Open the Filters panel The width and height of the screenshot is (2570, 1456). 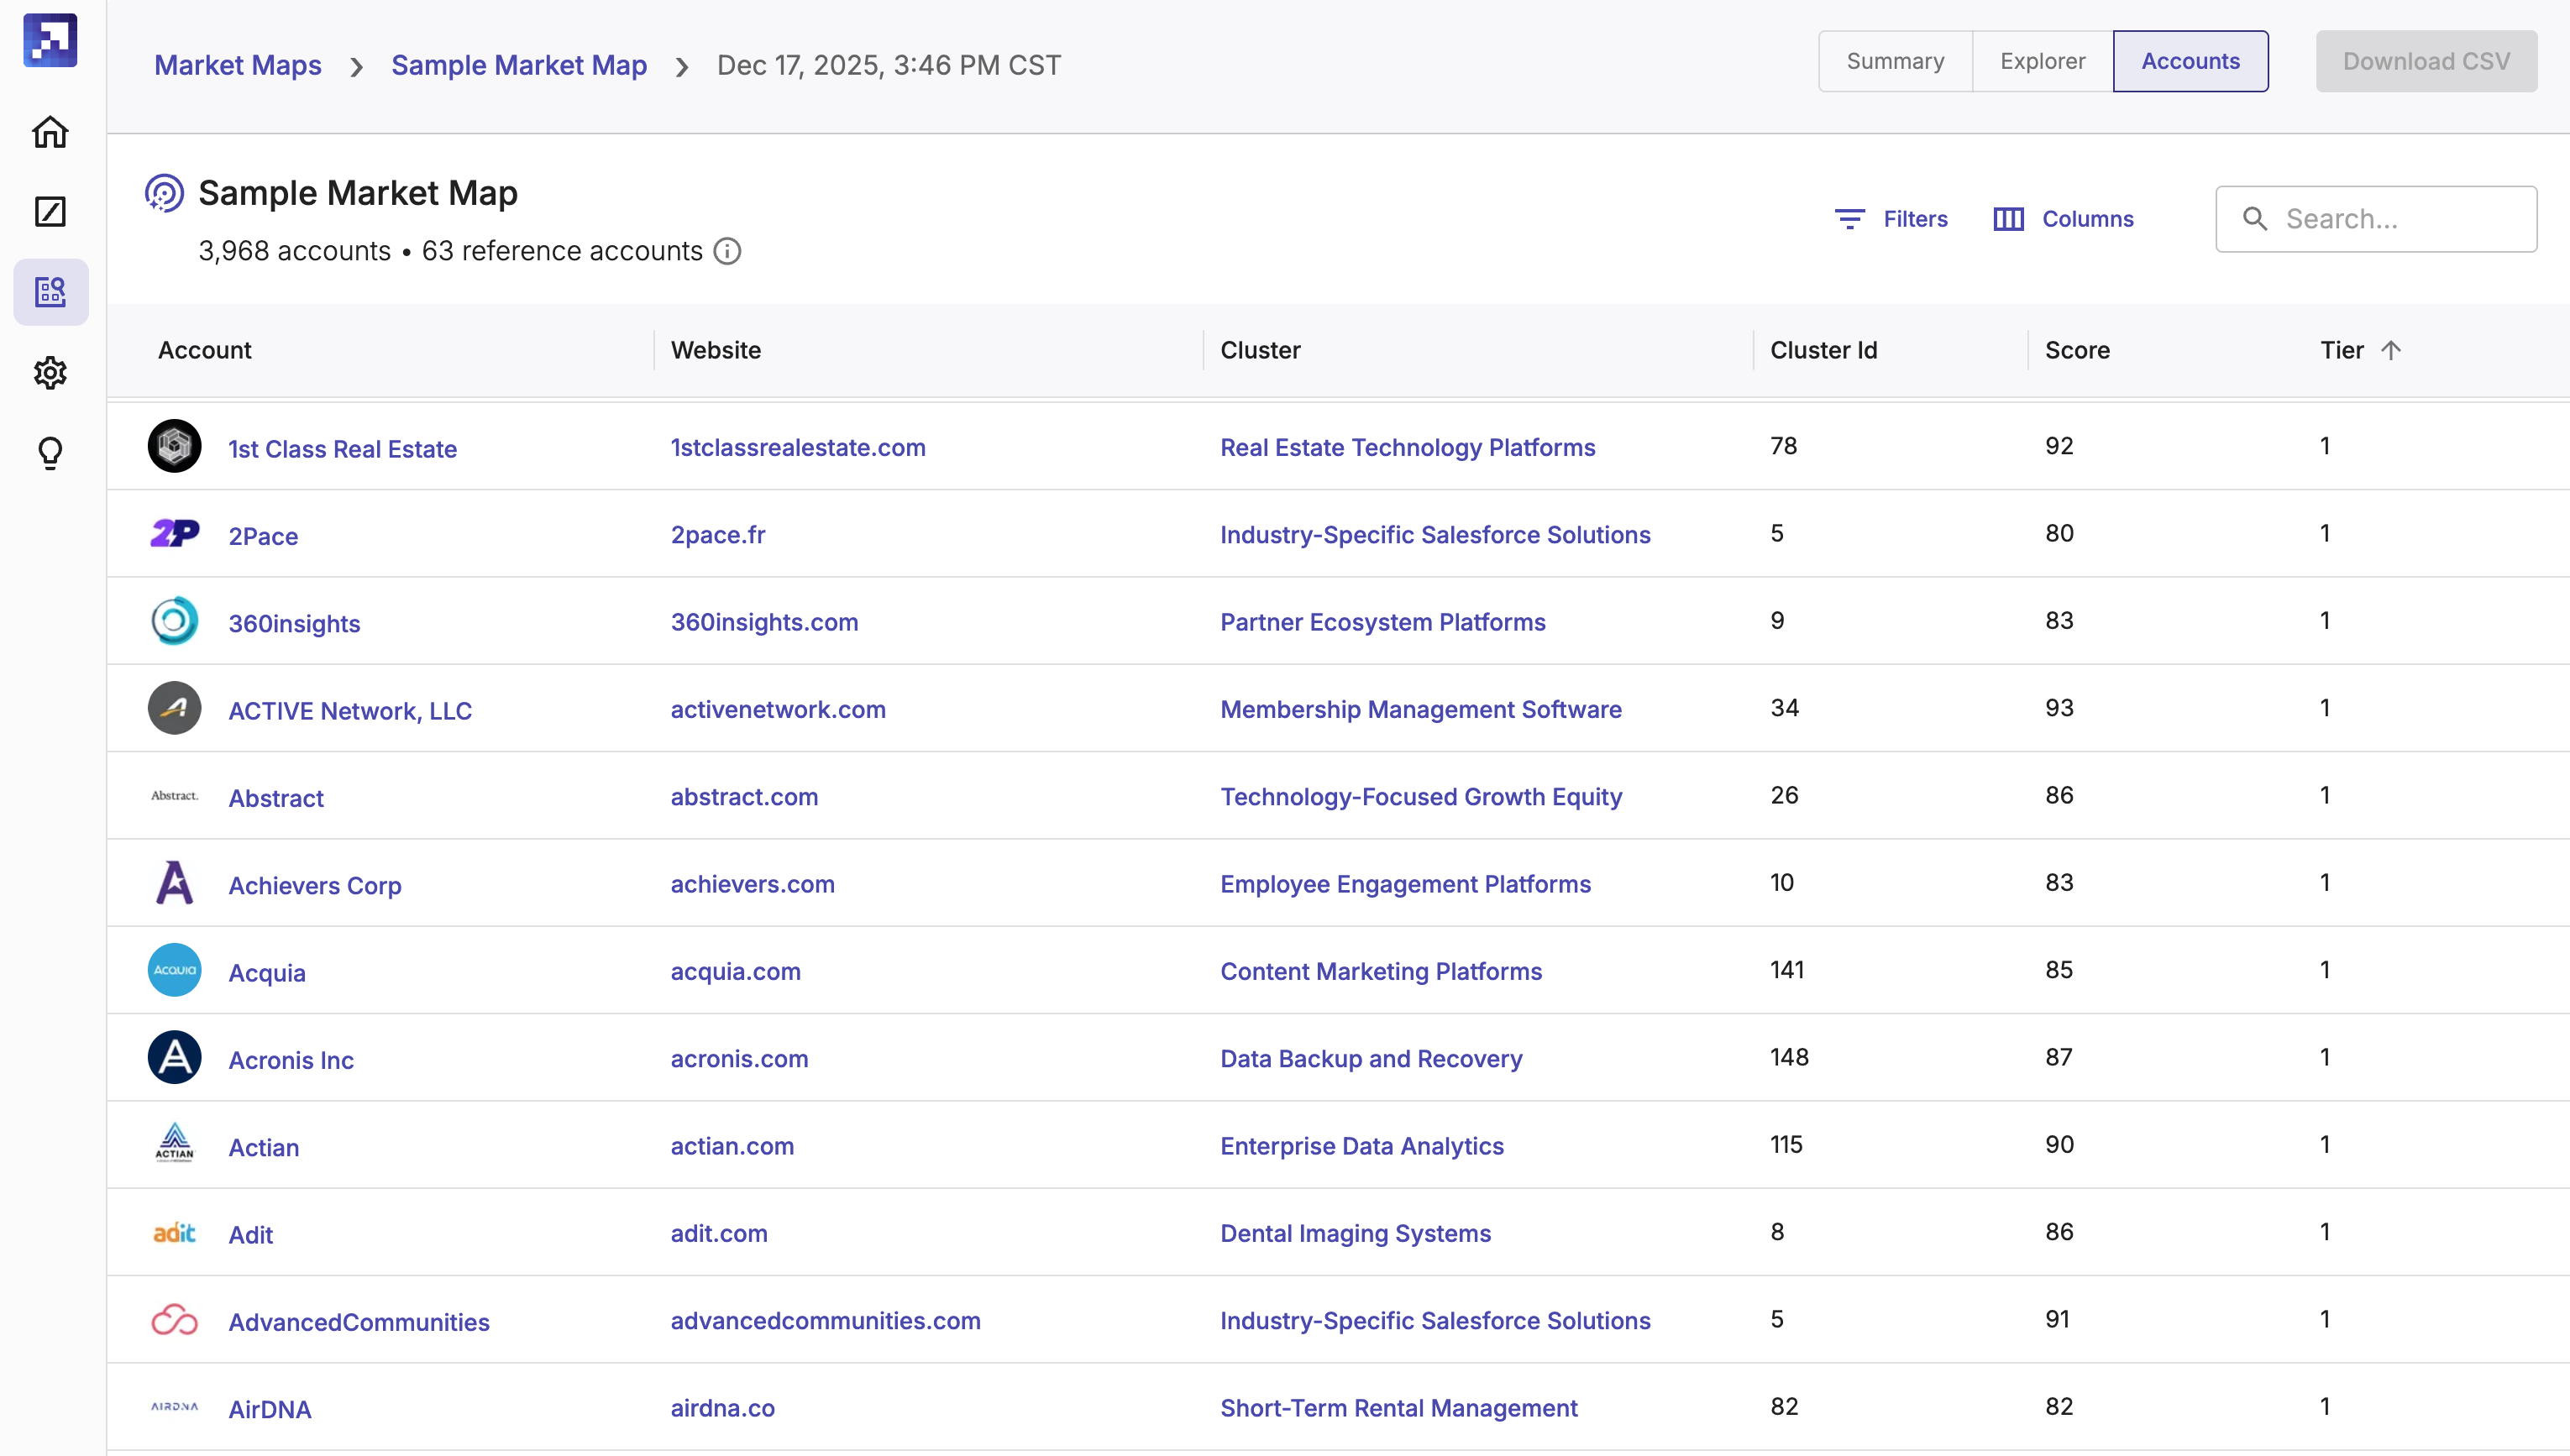pos(1891,218)
